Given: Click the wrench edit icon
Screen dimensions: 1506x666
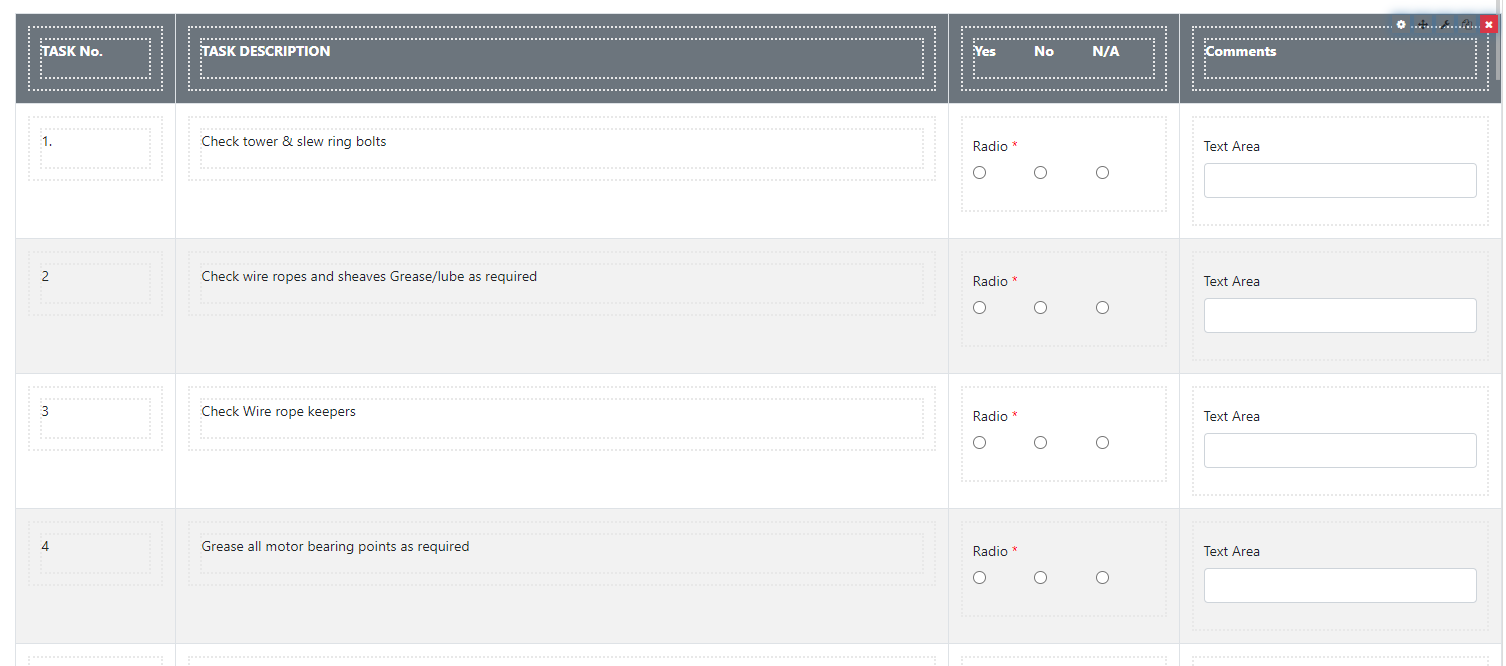Looking at the screenshot, I should 1445,24.
